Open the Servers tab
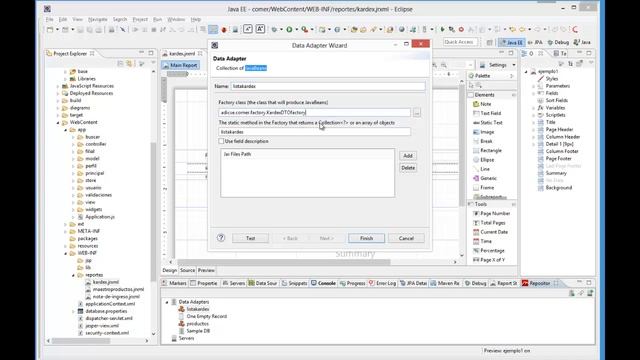The image size is (640, 360). tap(233, 283)
